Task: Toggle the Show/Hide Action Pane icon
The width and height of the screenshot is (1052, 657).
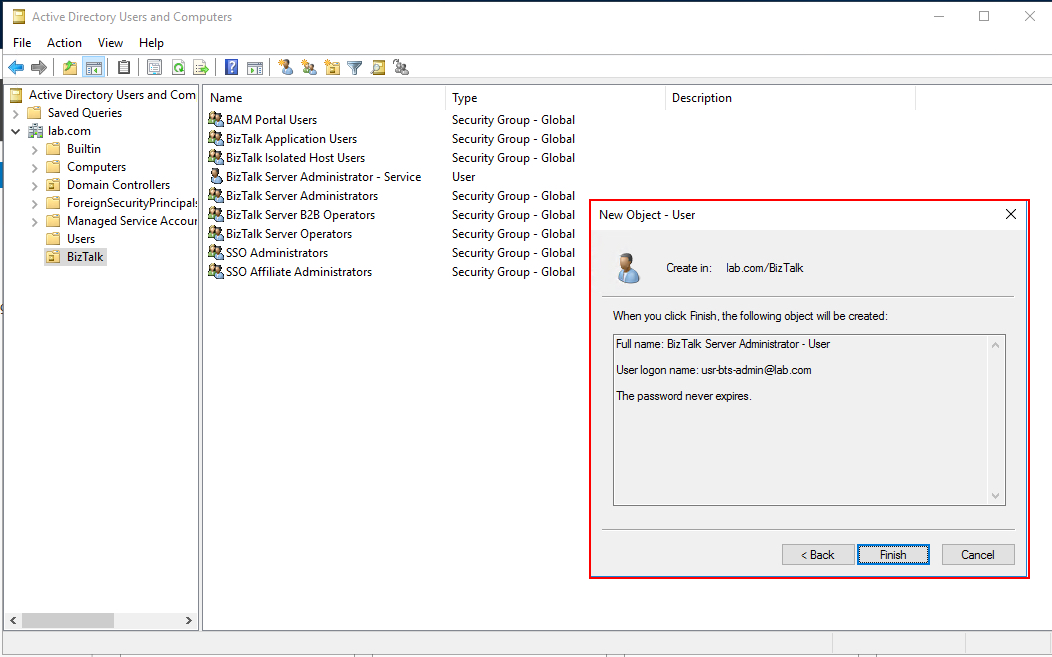Action: pyautogui.click(x=255, y=67)
